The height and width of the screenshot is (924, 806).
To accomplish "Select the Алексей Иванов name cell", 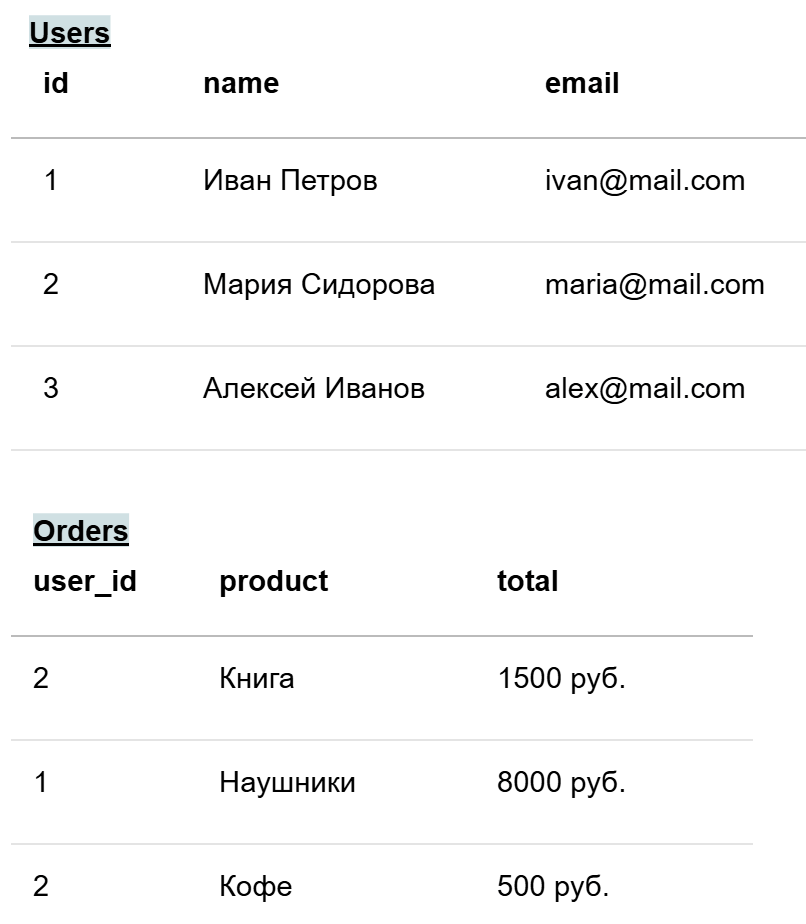I will [x=314, y=388].
